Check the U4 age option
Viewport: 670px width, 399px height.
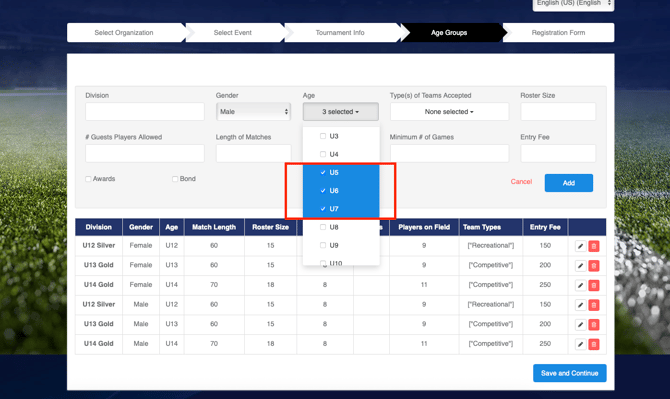tap(323, 154)
